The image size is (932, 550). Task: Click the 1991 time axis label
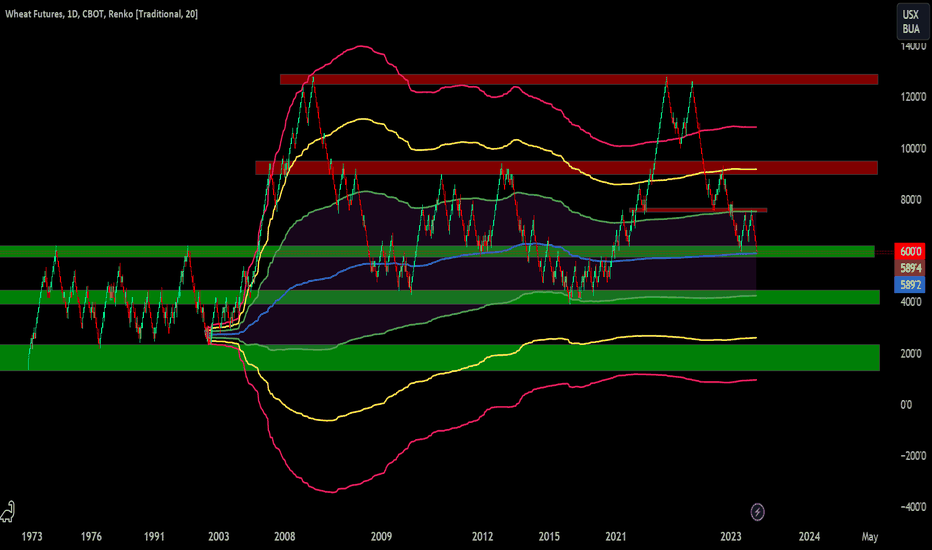click(x=154, y=536)
